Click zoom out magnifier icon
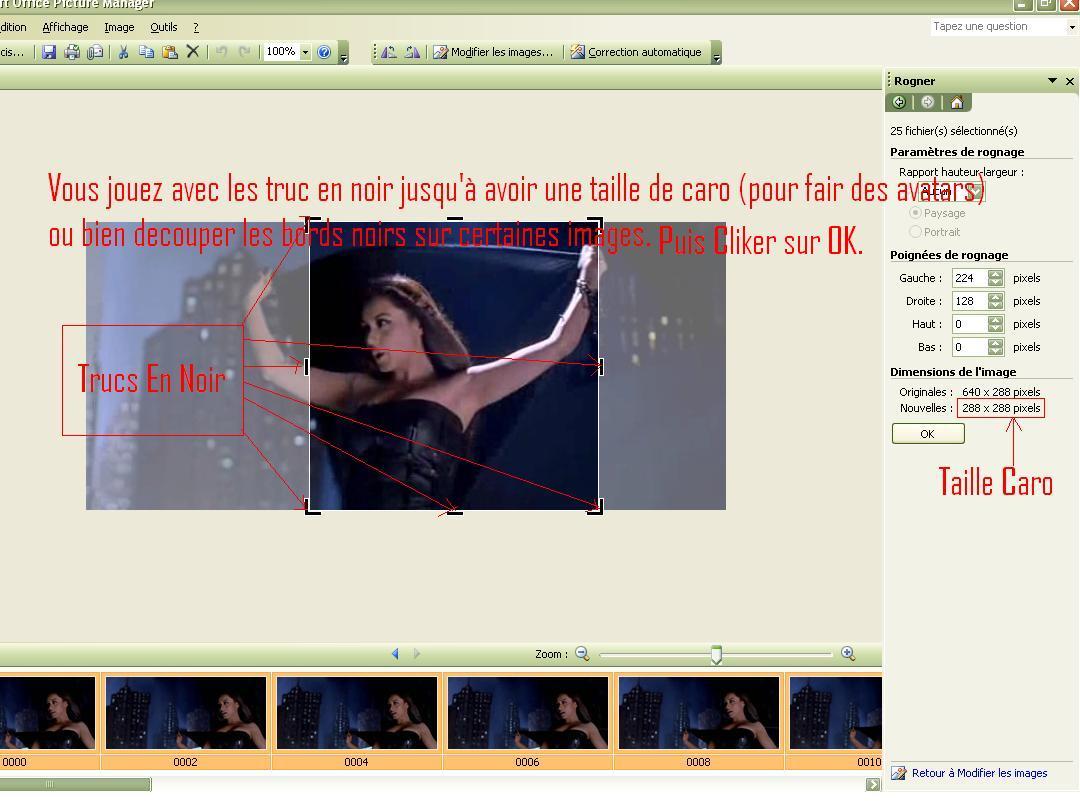The height and width of the screenshot is (801, 1080). [582, 653]
